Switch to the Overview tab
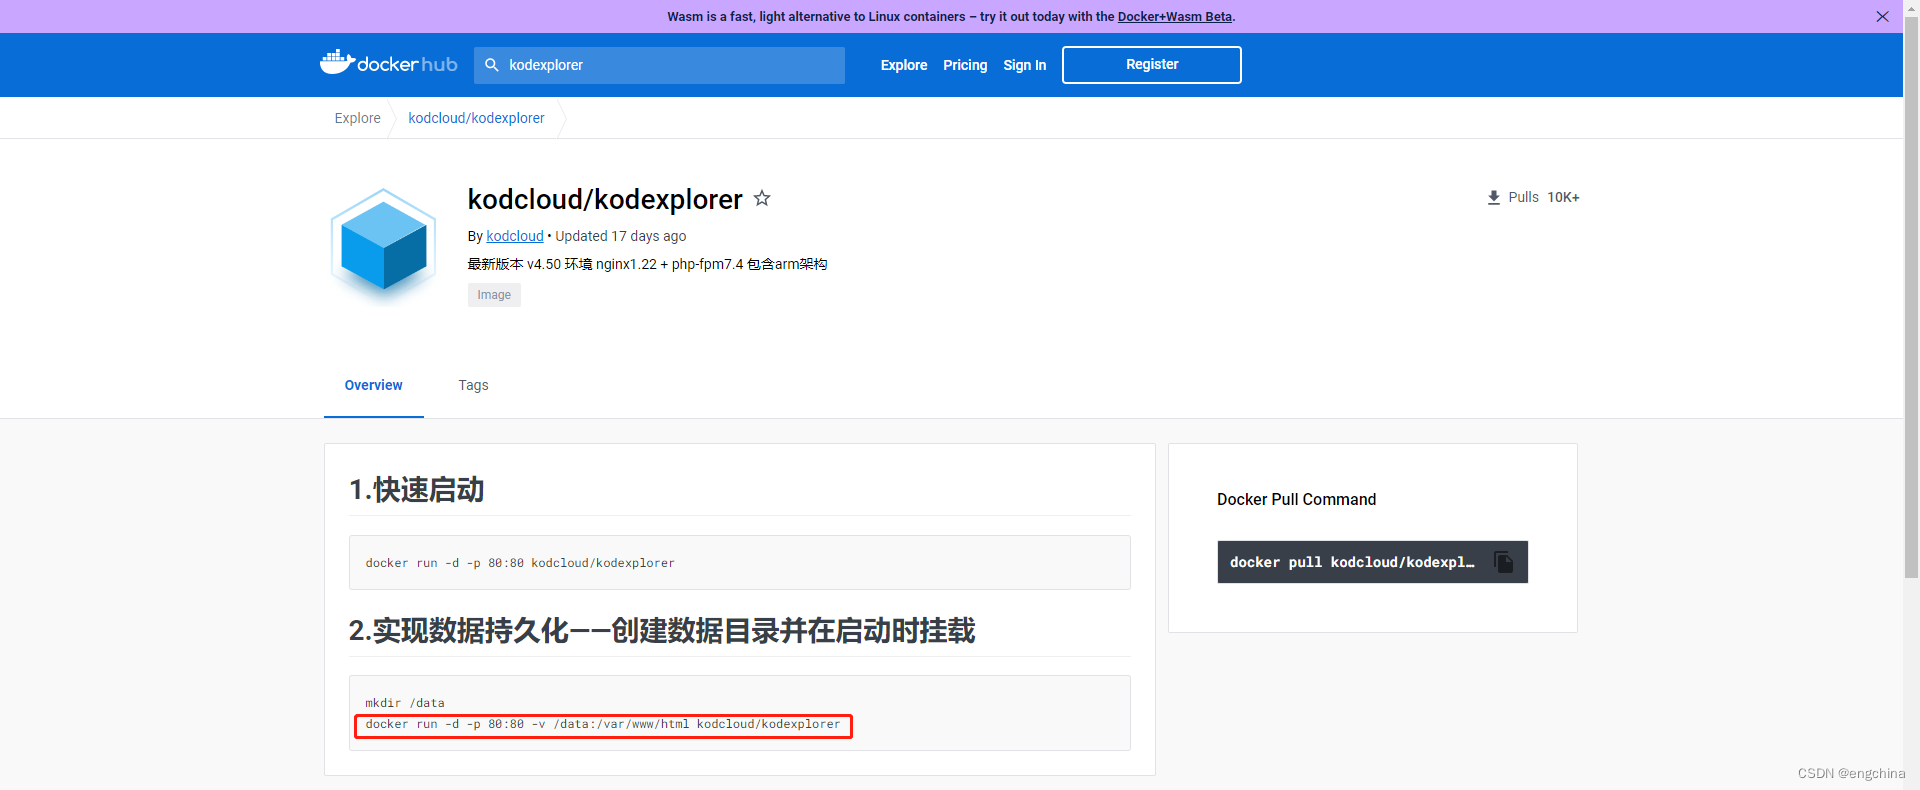1920x790 pixels. pos(374,385)
